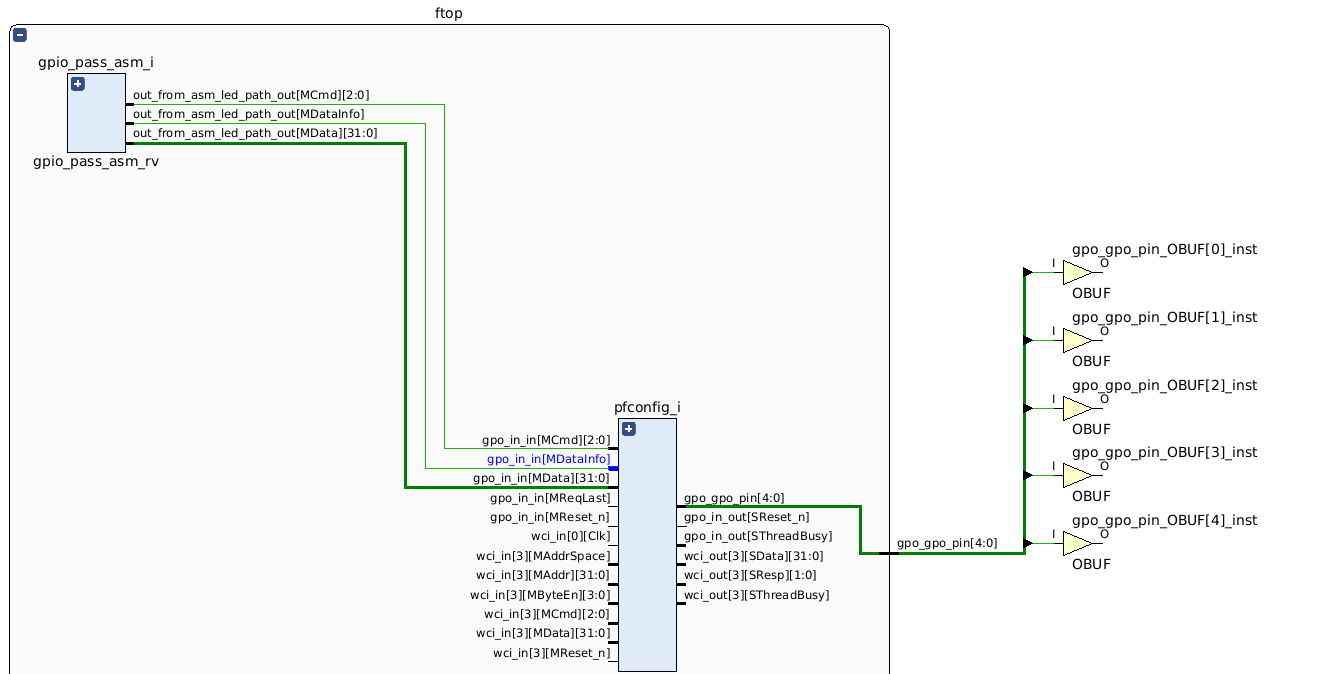This screenshot has width=1334, height=674.
Task: Select the gpo_gpo_pin_OBUF[1]_inst buffer symbol
Action: 1077,340
